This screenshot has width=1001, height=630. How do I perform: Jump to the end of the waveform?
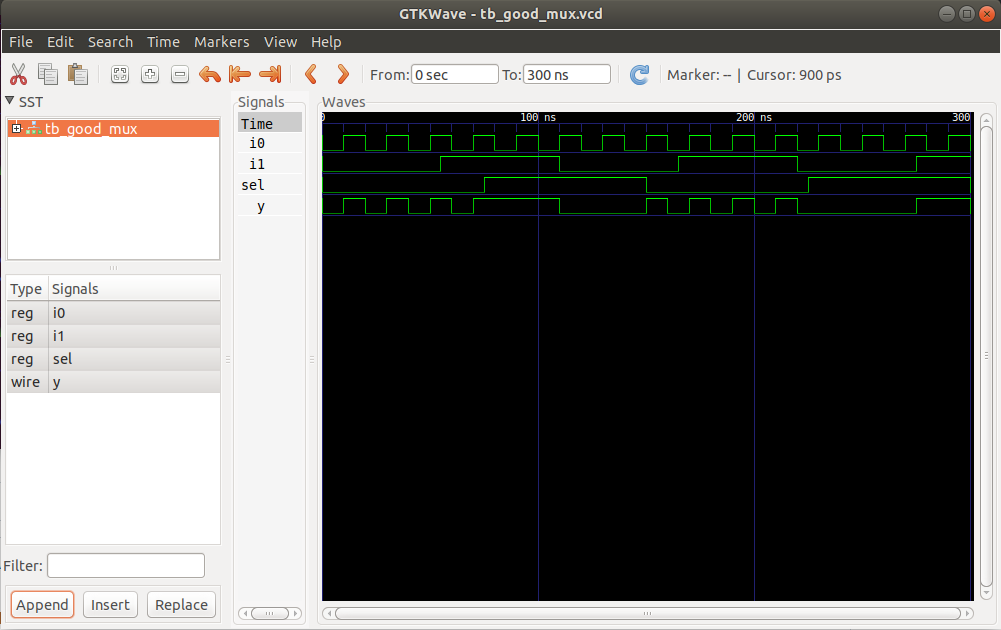[x=269, y=74]
